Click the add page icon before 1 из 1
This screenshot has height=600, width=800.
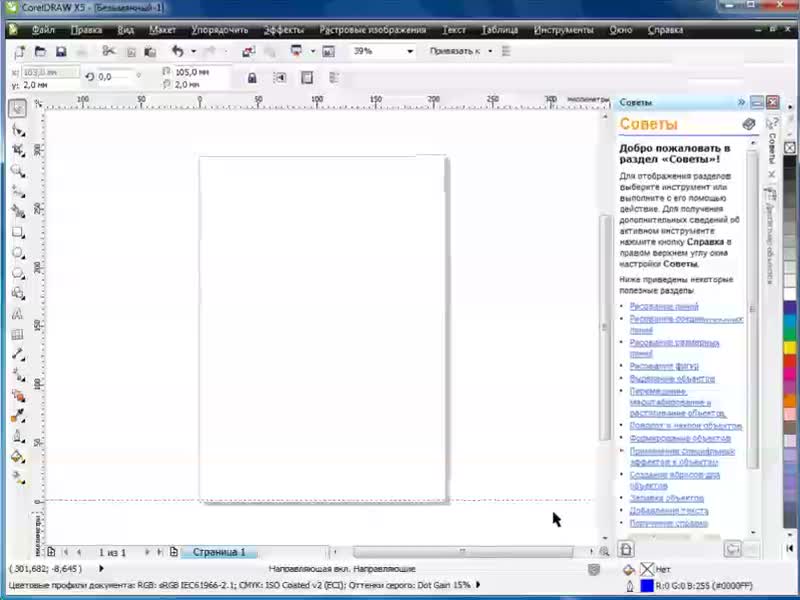pos(51,552)
